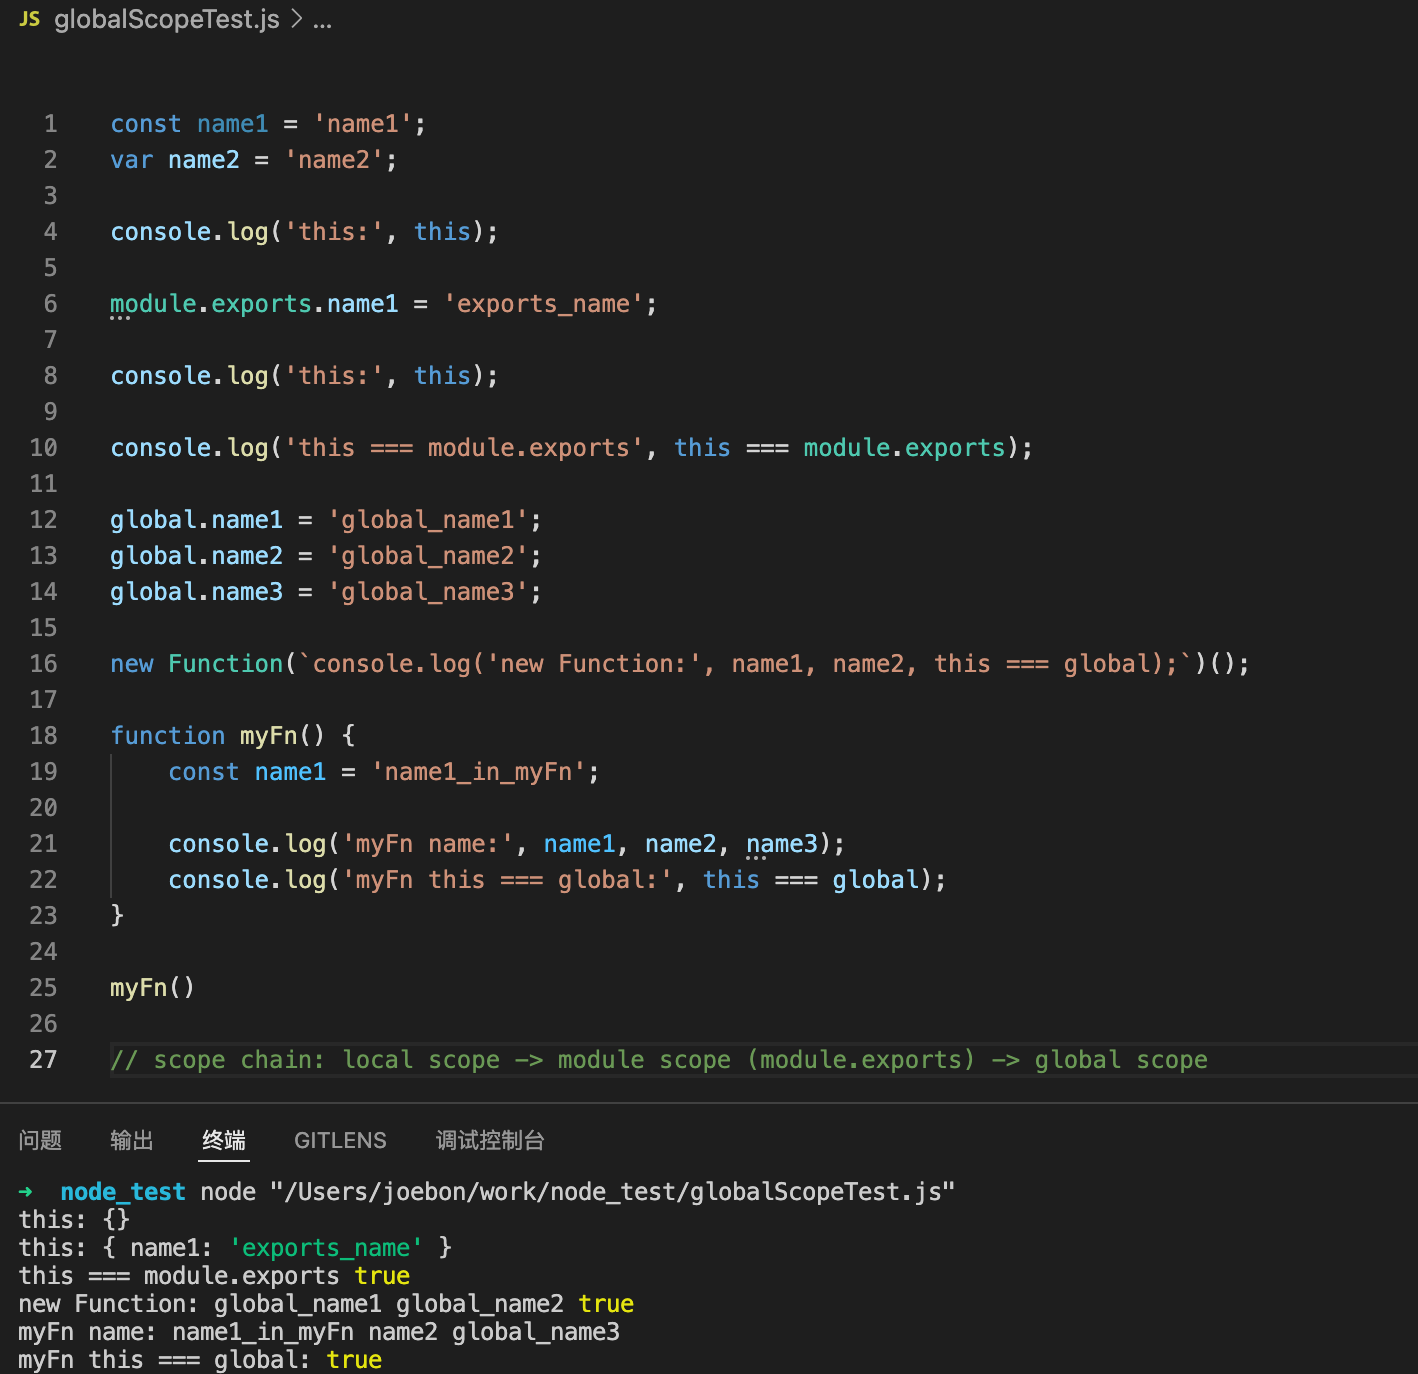The image size is (1418, 1374).
Task: Click the terminal node_test prompt directory
Action: (x=123, y=1192)
